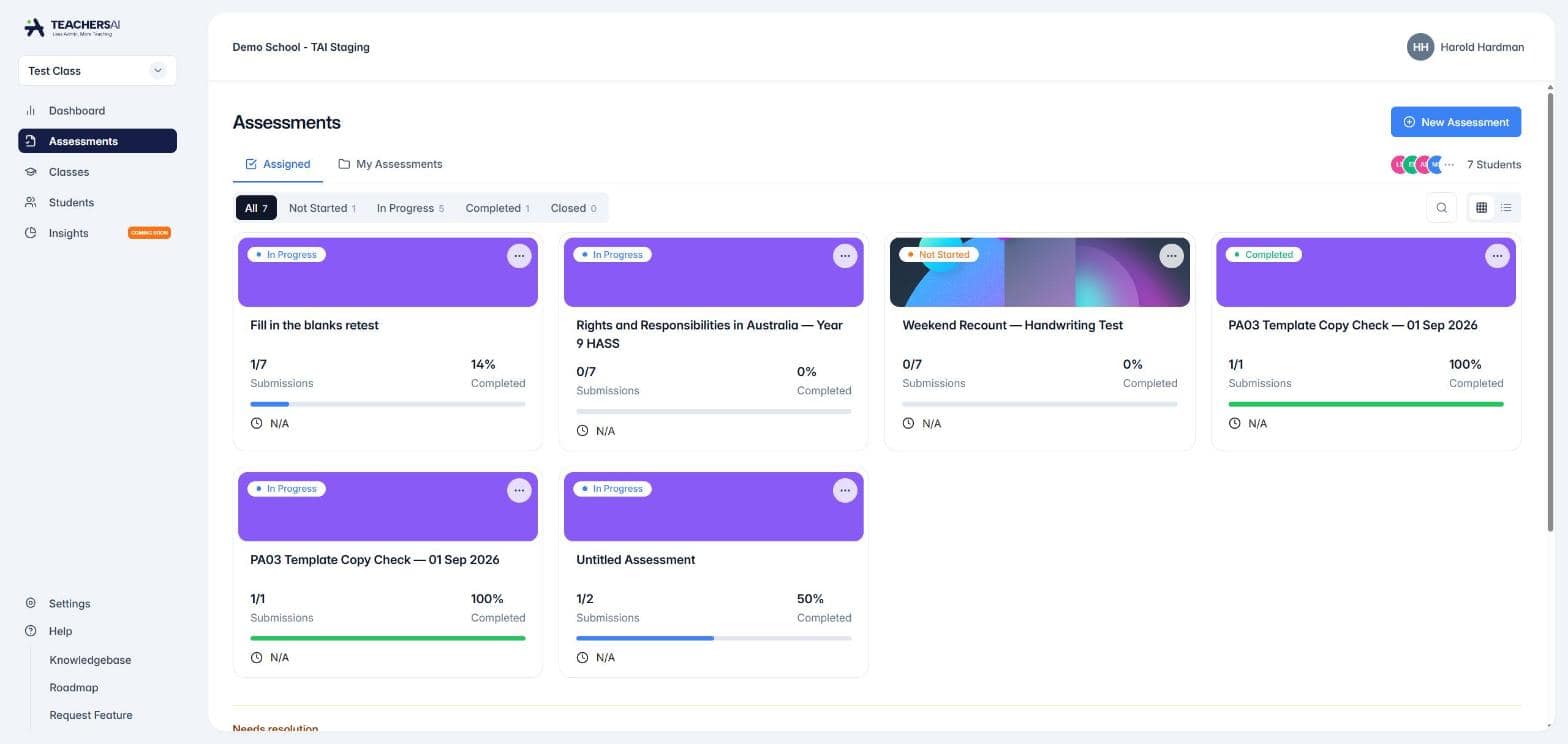Click the page's vertical scrollbar
1568x744 pixels.
(x=1551, y=310)
